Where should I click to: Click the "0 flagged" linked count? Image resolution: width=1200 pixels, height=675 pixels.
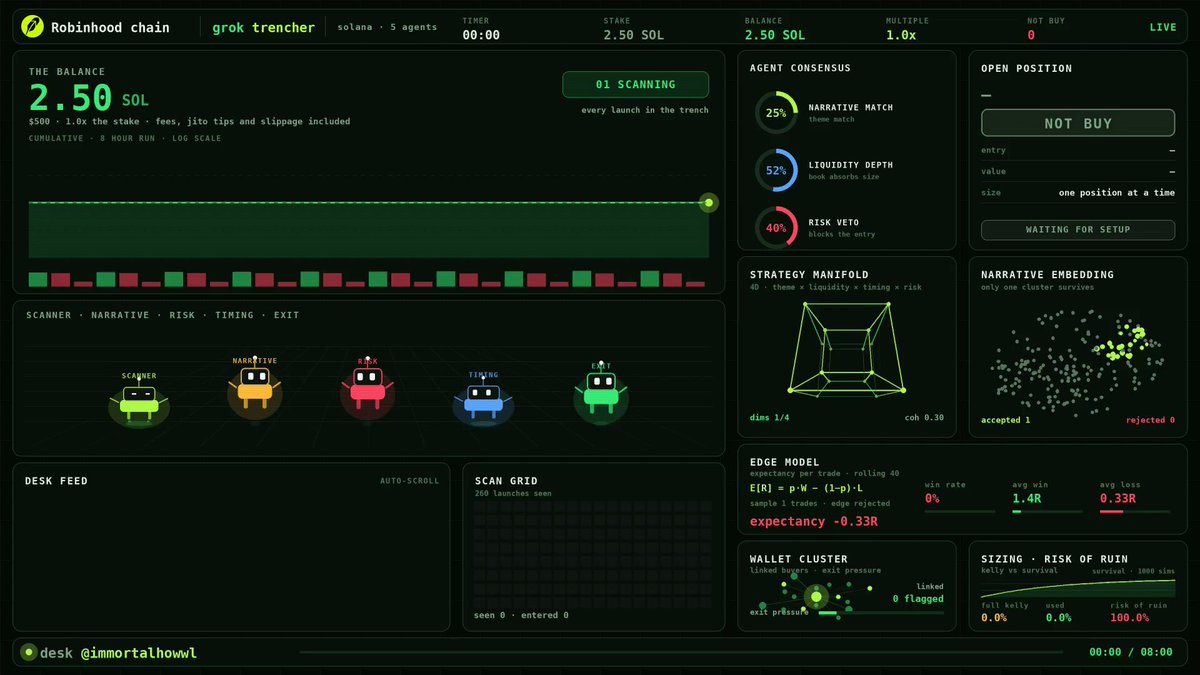[918, 599]
